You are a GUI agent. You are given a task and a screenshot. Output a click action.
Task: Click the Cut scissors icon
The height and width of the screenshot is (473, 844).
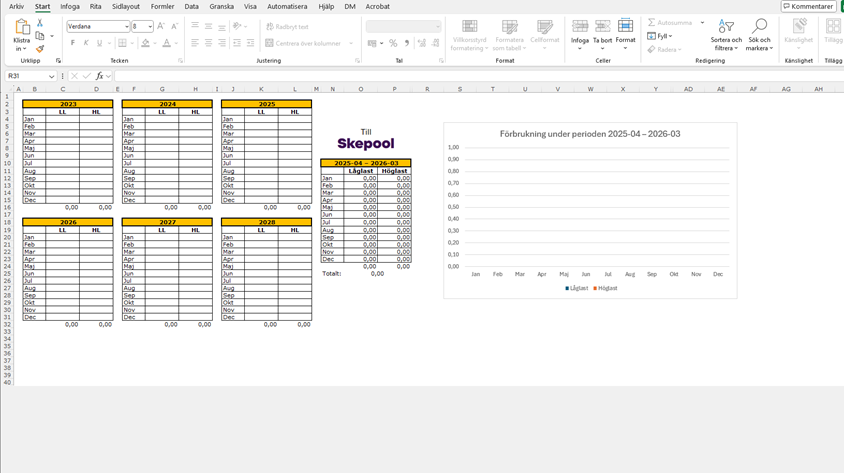click(40, 22)
